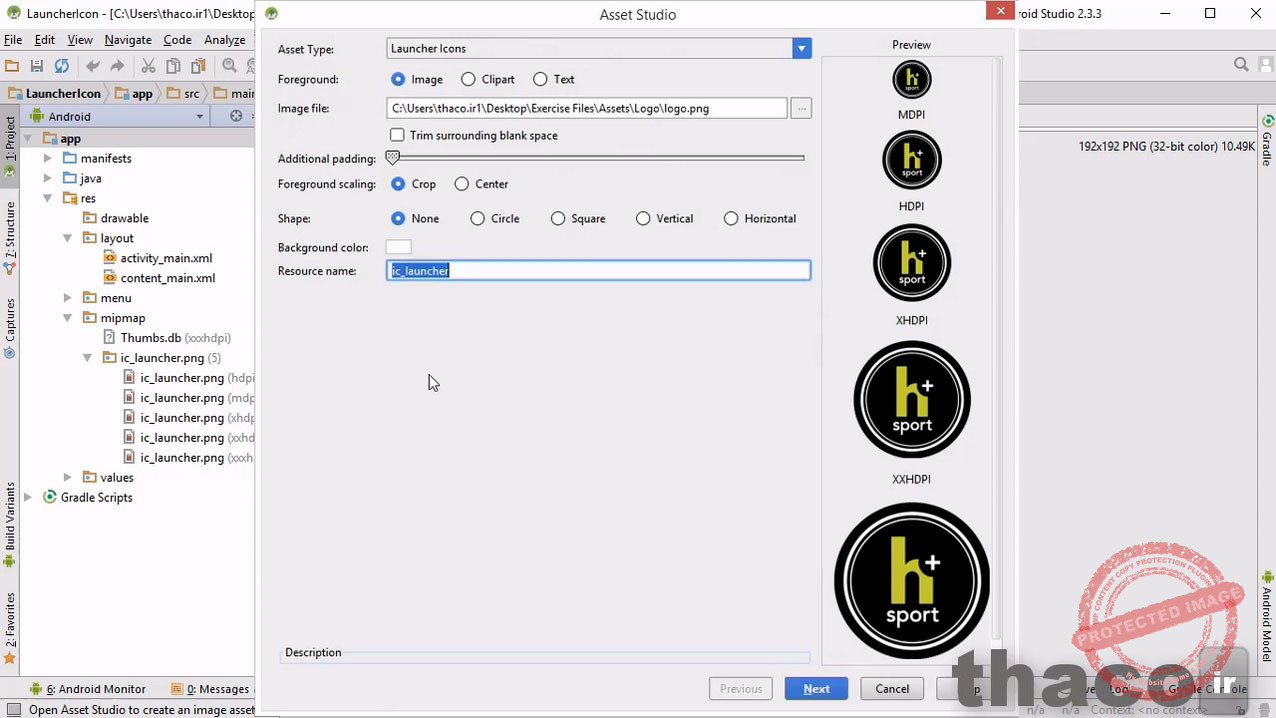Click the Paste icon in the toolbar
This screenshot has height=718, width=1276.
(x=199, y=65)
